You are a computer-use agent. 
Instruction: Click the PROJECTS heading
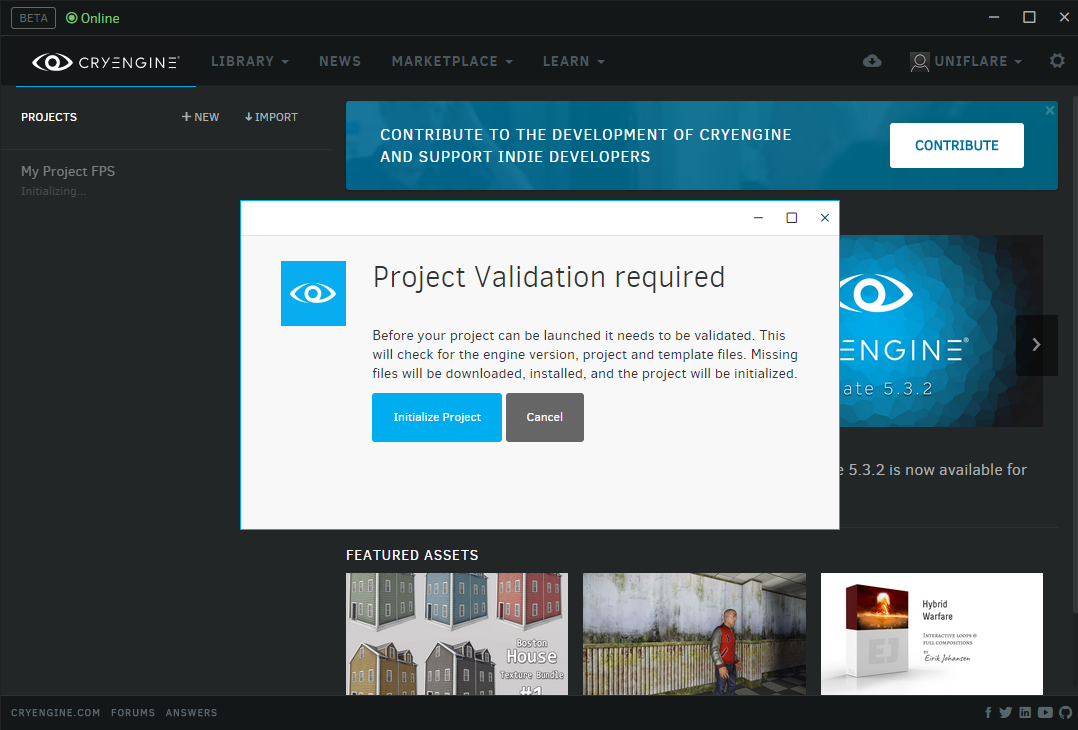coord(49,117)
